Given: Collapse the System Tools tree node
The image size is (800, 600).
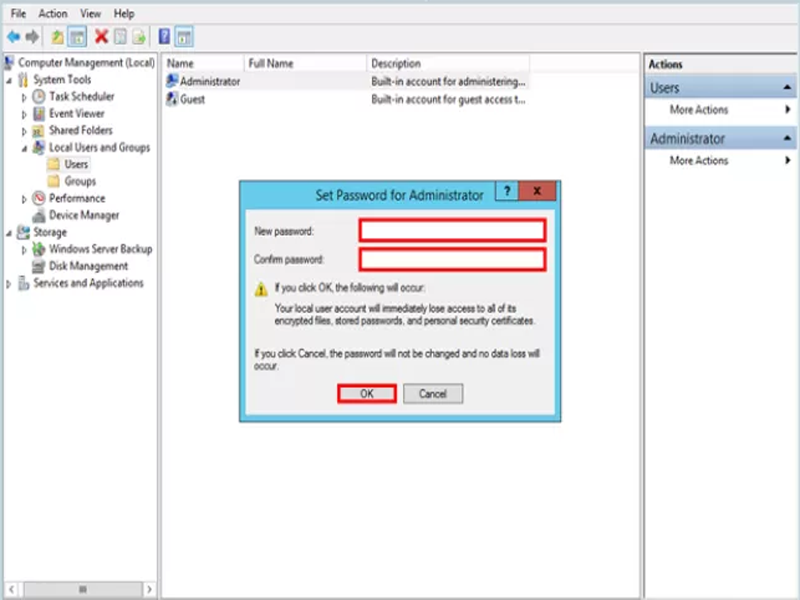Looking at the screenshot, I should [9, 81].
